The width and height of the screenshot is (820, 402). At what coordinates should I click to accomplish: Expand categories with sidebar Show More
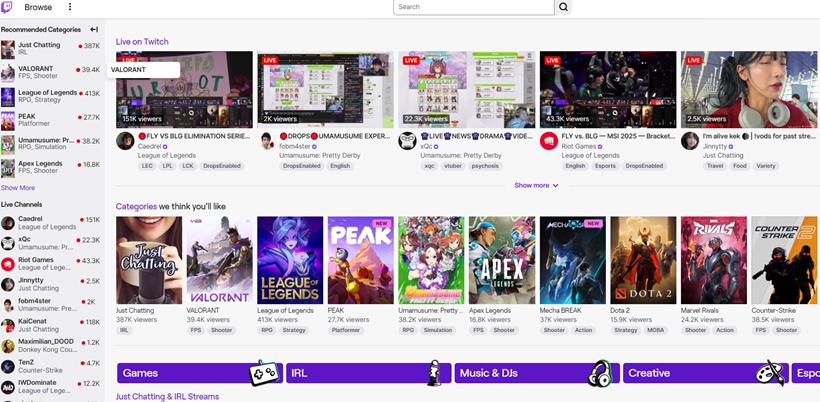pos(18,187)
